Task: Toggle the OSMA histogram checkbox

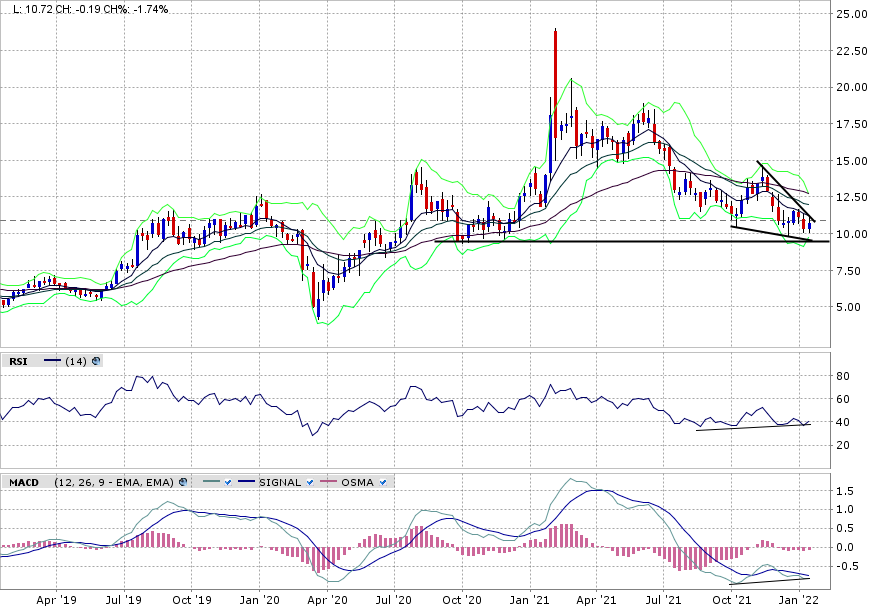Action: (384, 482)
